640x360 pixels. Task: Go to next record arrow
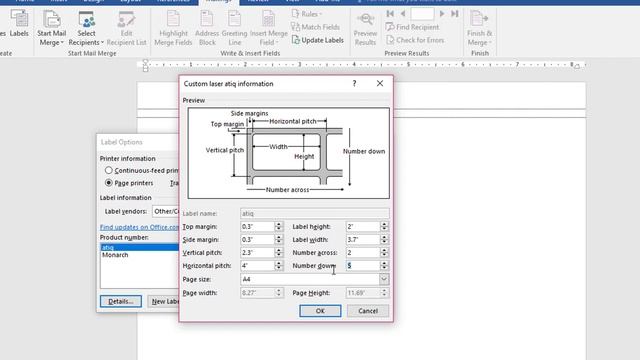[x=442, y=14]
